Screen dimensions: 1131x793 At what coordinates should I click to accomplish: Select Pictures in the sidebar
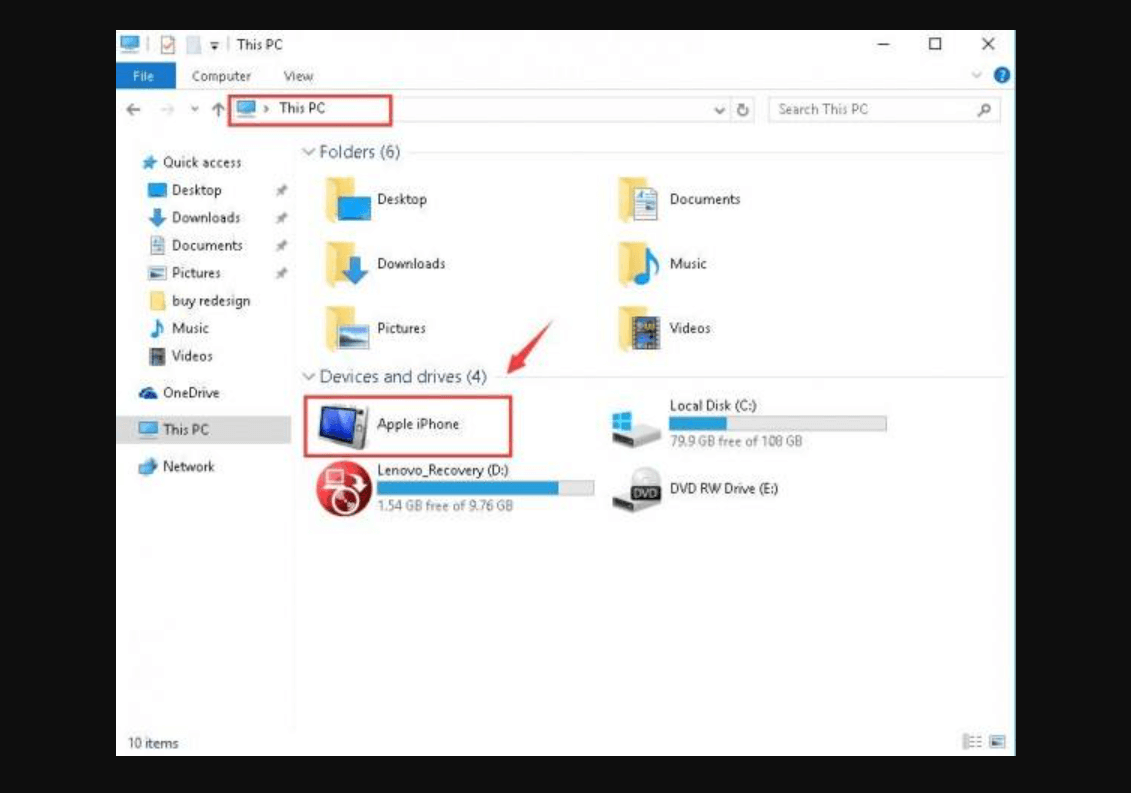[x=184, y=273]
